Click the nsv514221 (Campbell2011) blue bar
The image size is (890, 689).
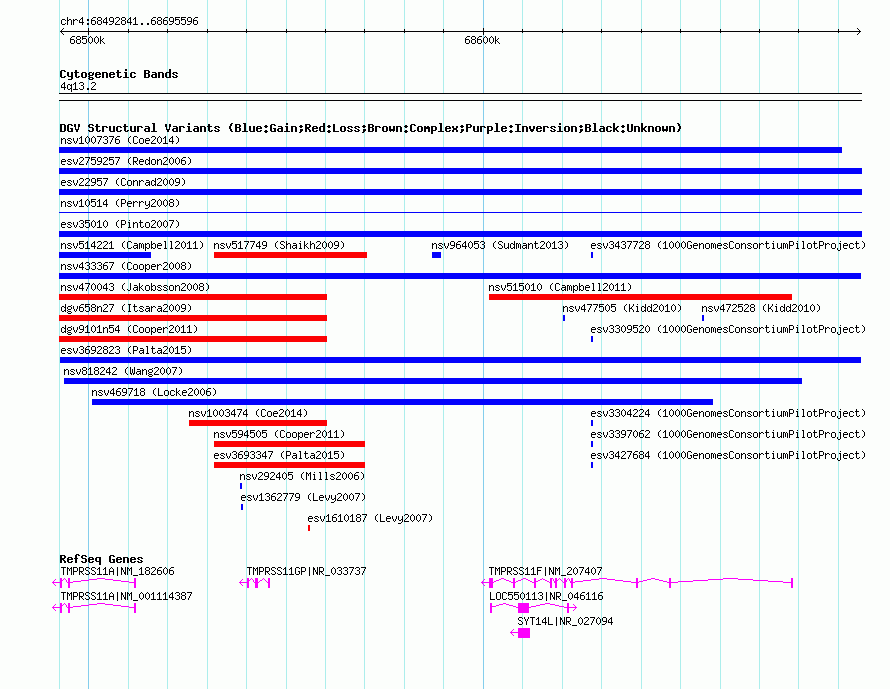coord(105,255)
